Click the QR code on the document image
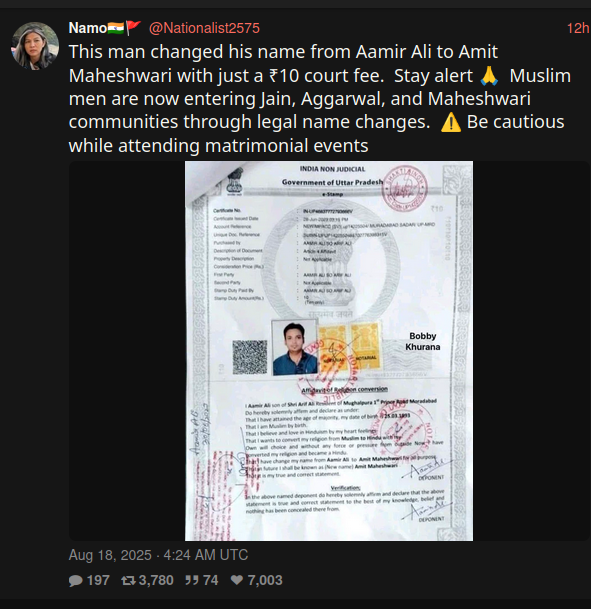591x609 pixels. point(250,357)
